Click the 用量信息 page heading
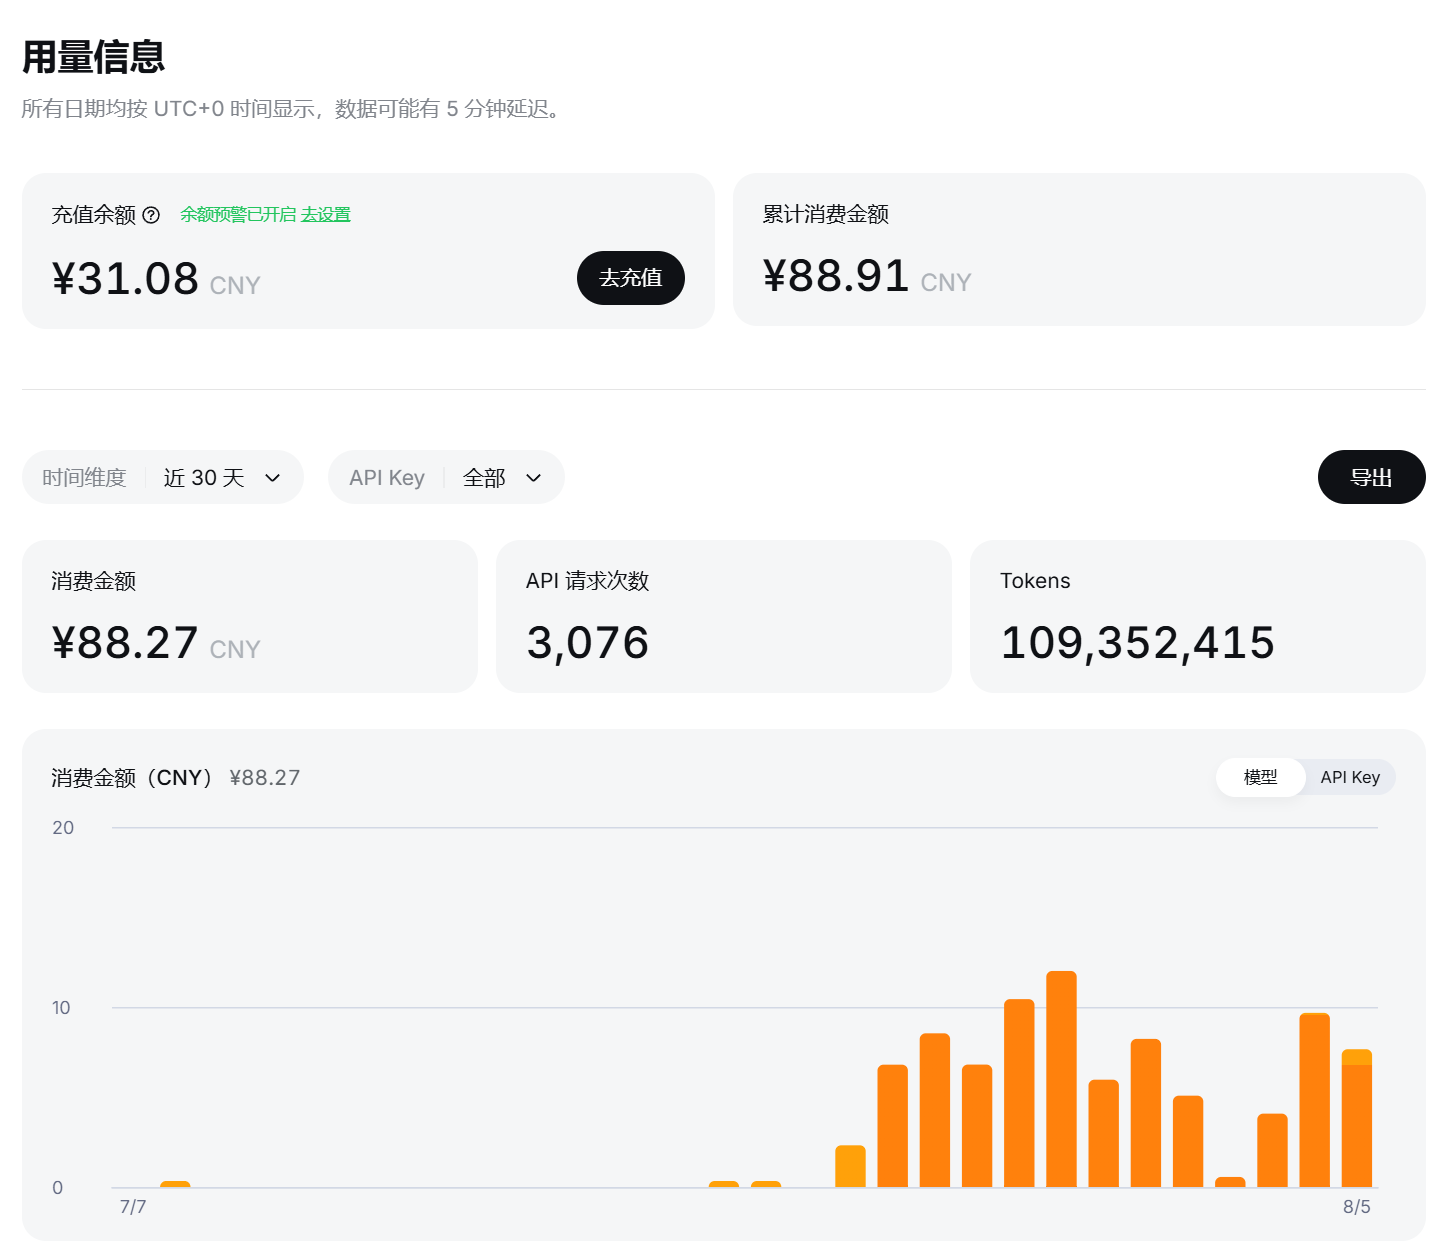Viewport: 1435px width, 1245px height. coord(93,57)
